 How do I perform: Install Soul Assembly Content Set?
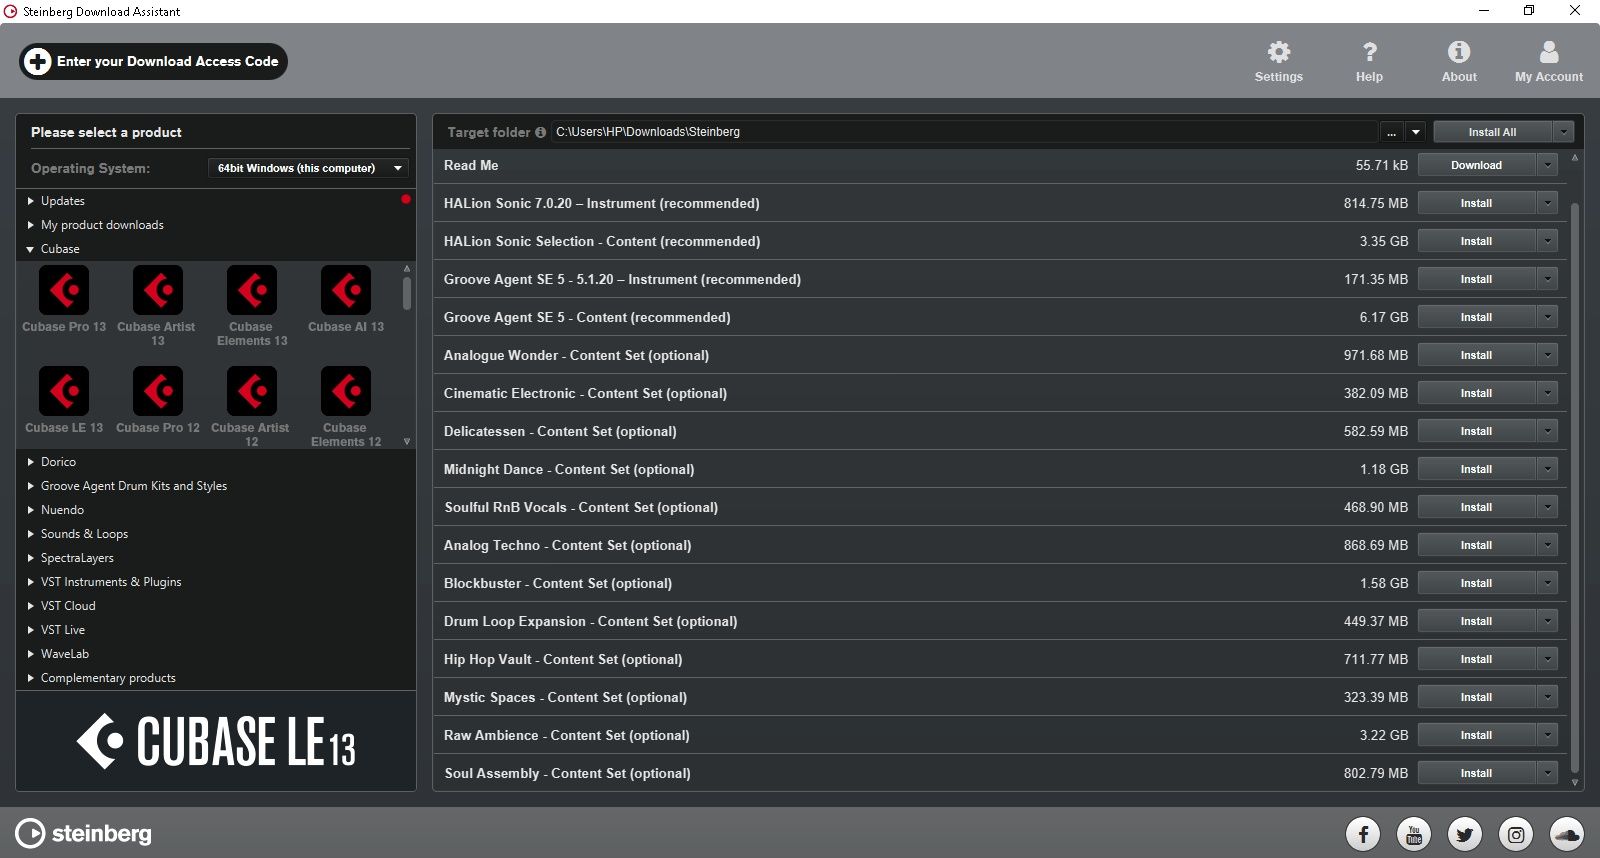pyautogui.click(x=1476, y=773)
